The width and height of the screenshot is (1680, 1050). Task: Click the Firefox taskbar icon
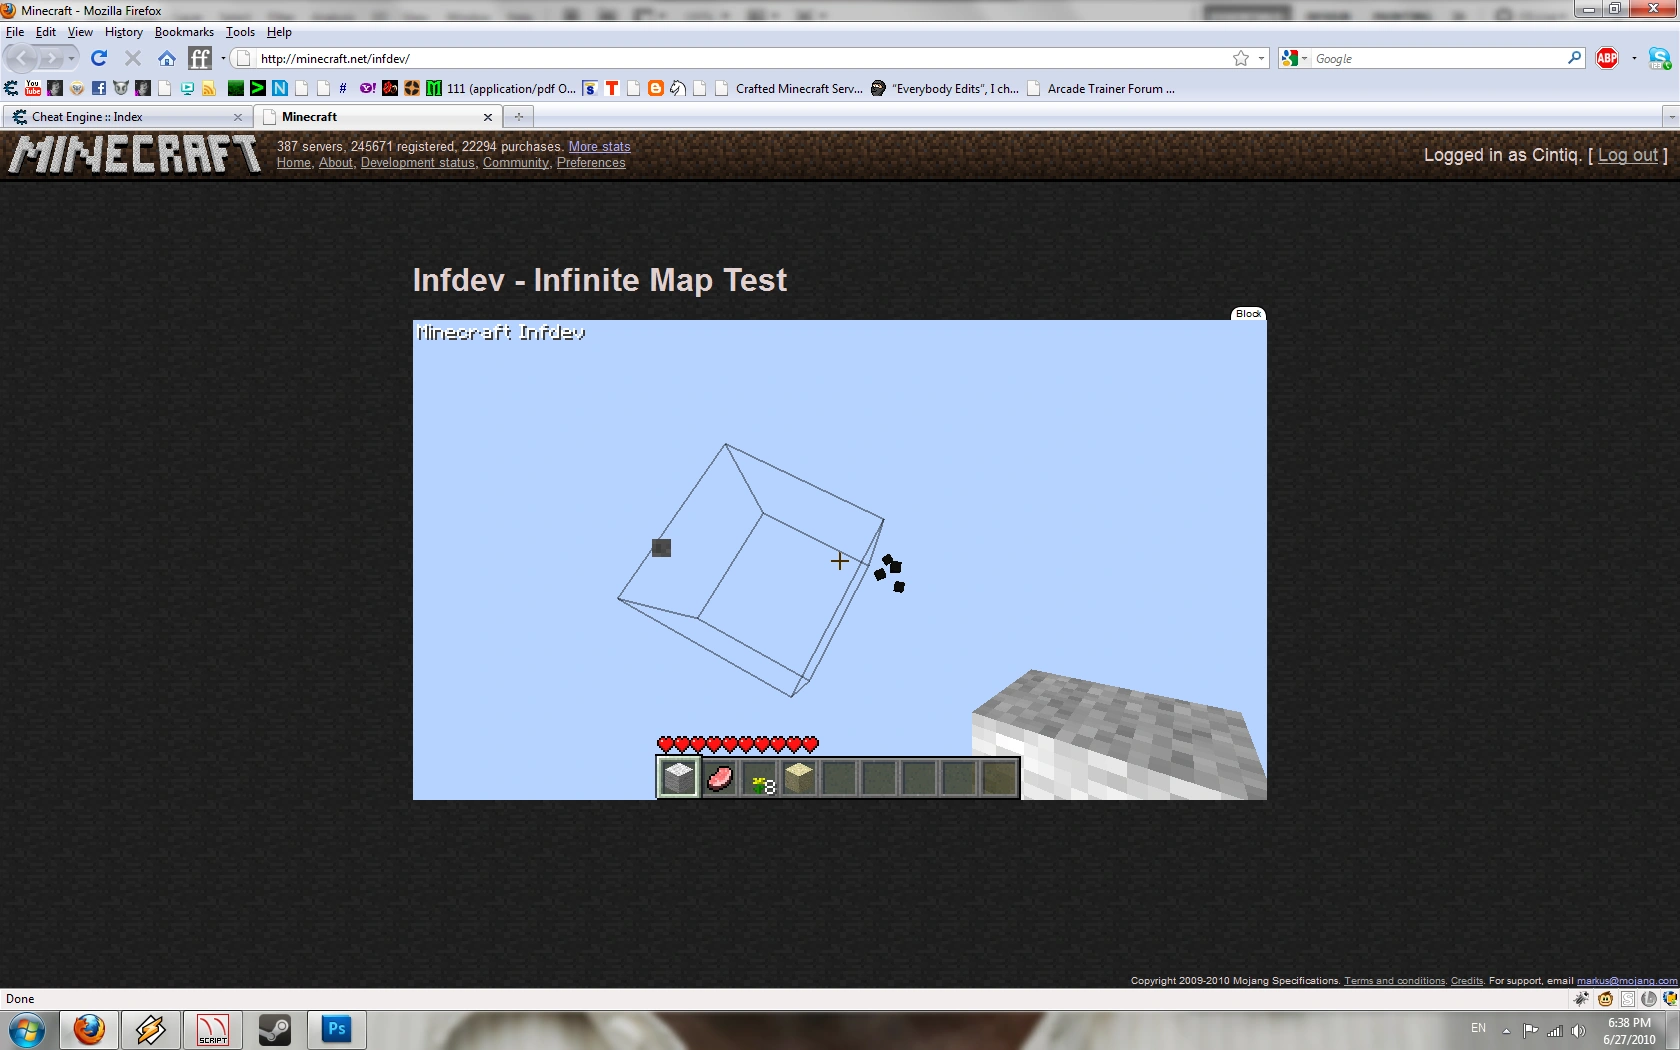(89, 1029)
